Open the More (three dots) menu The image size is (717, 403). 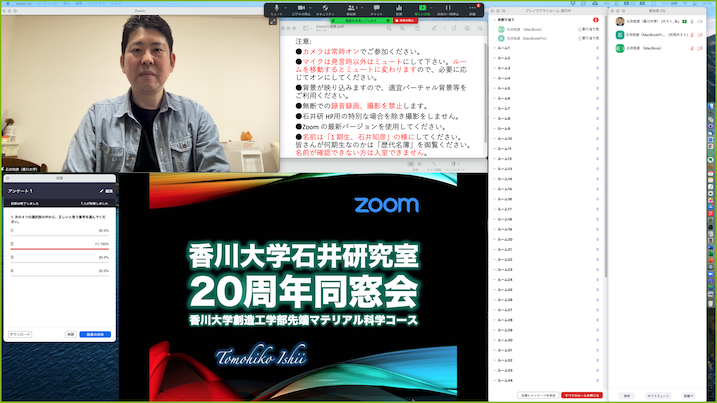coord(472,9)
